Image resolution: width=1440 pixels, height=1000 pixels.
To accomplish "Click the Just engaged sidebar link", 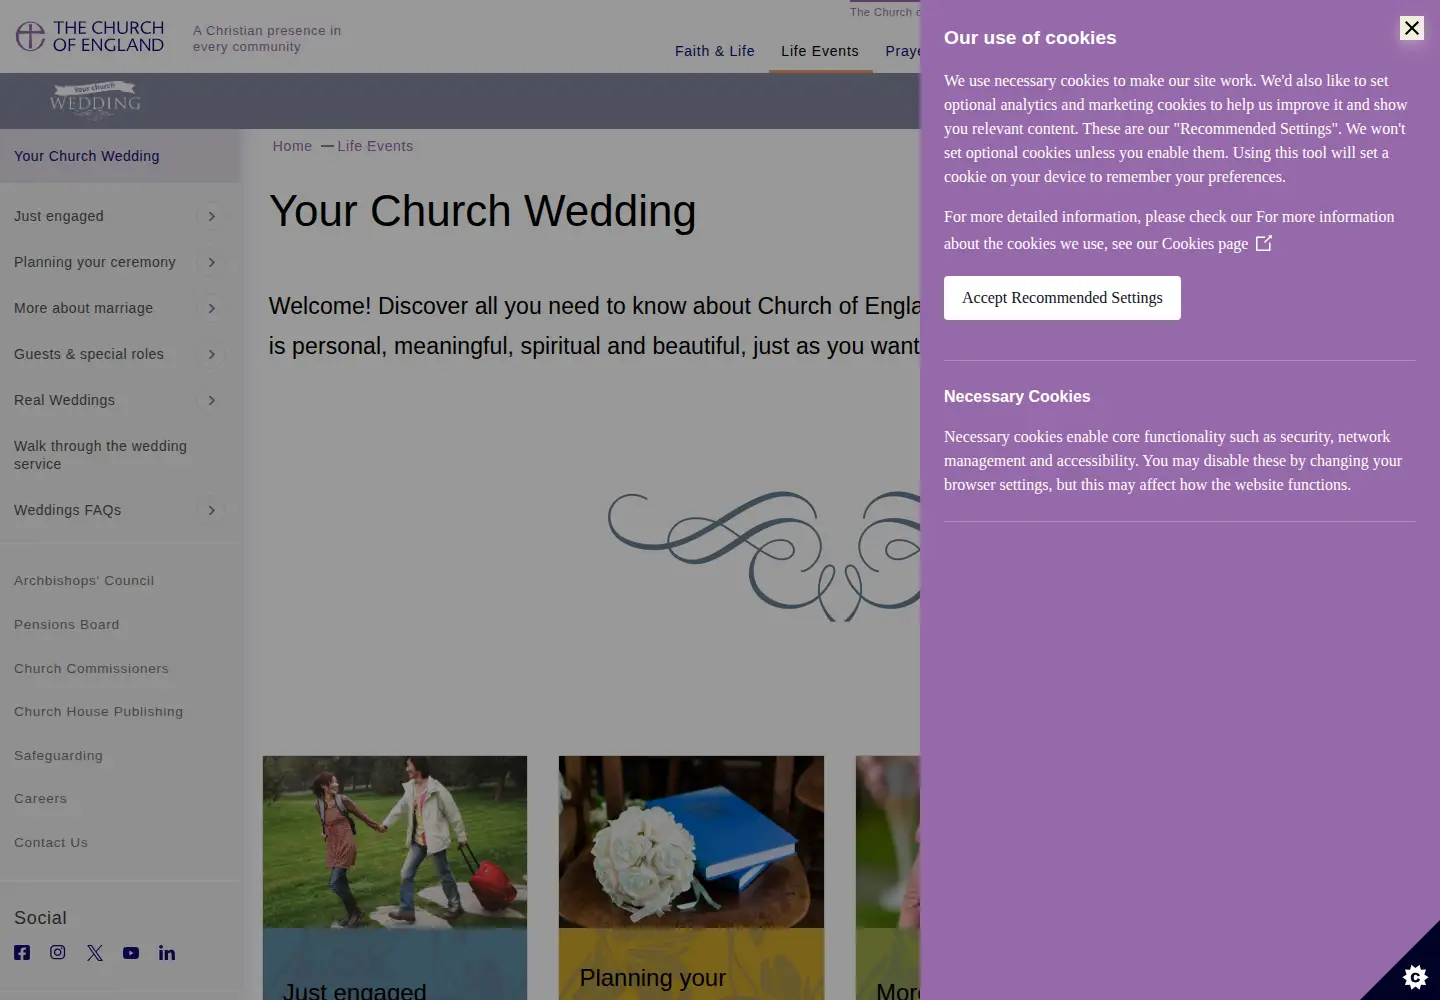I will [x=59, y=216].
